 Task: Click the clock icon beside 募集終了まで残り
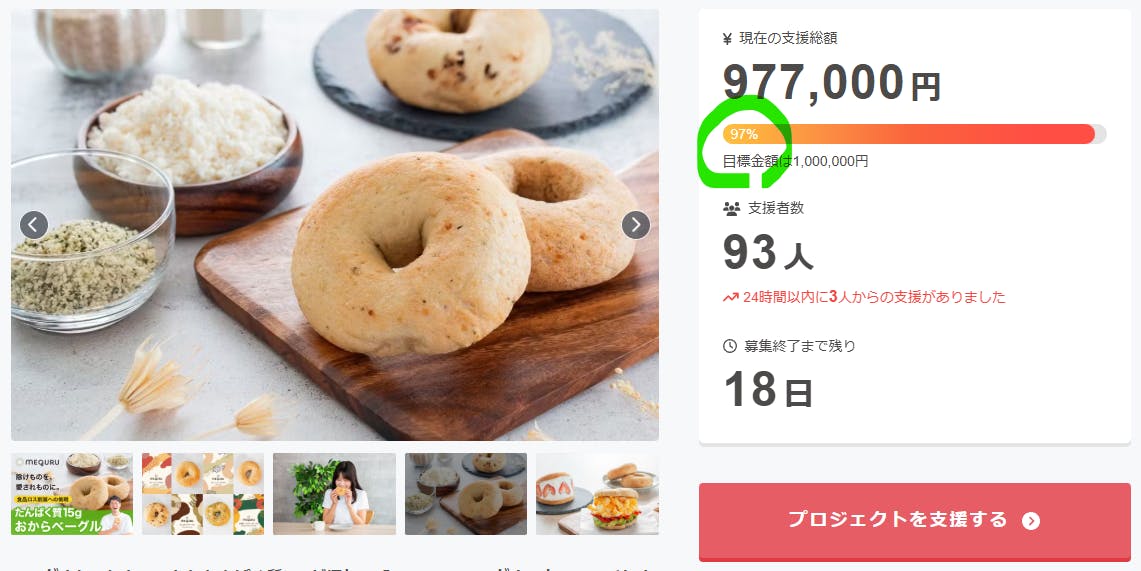730,346
